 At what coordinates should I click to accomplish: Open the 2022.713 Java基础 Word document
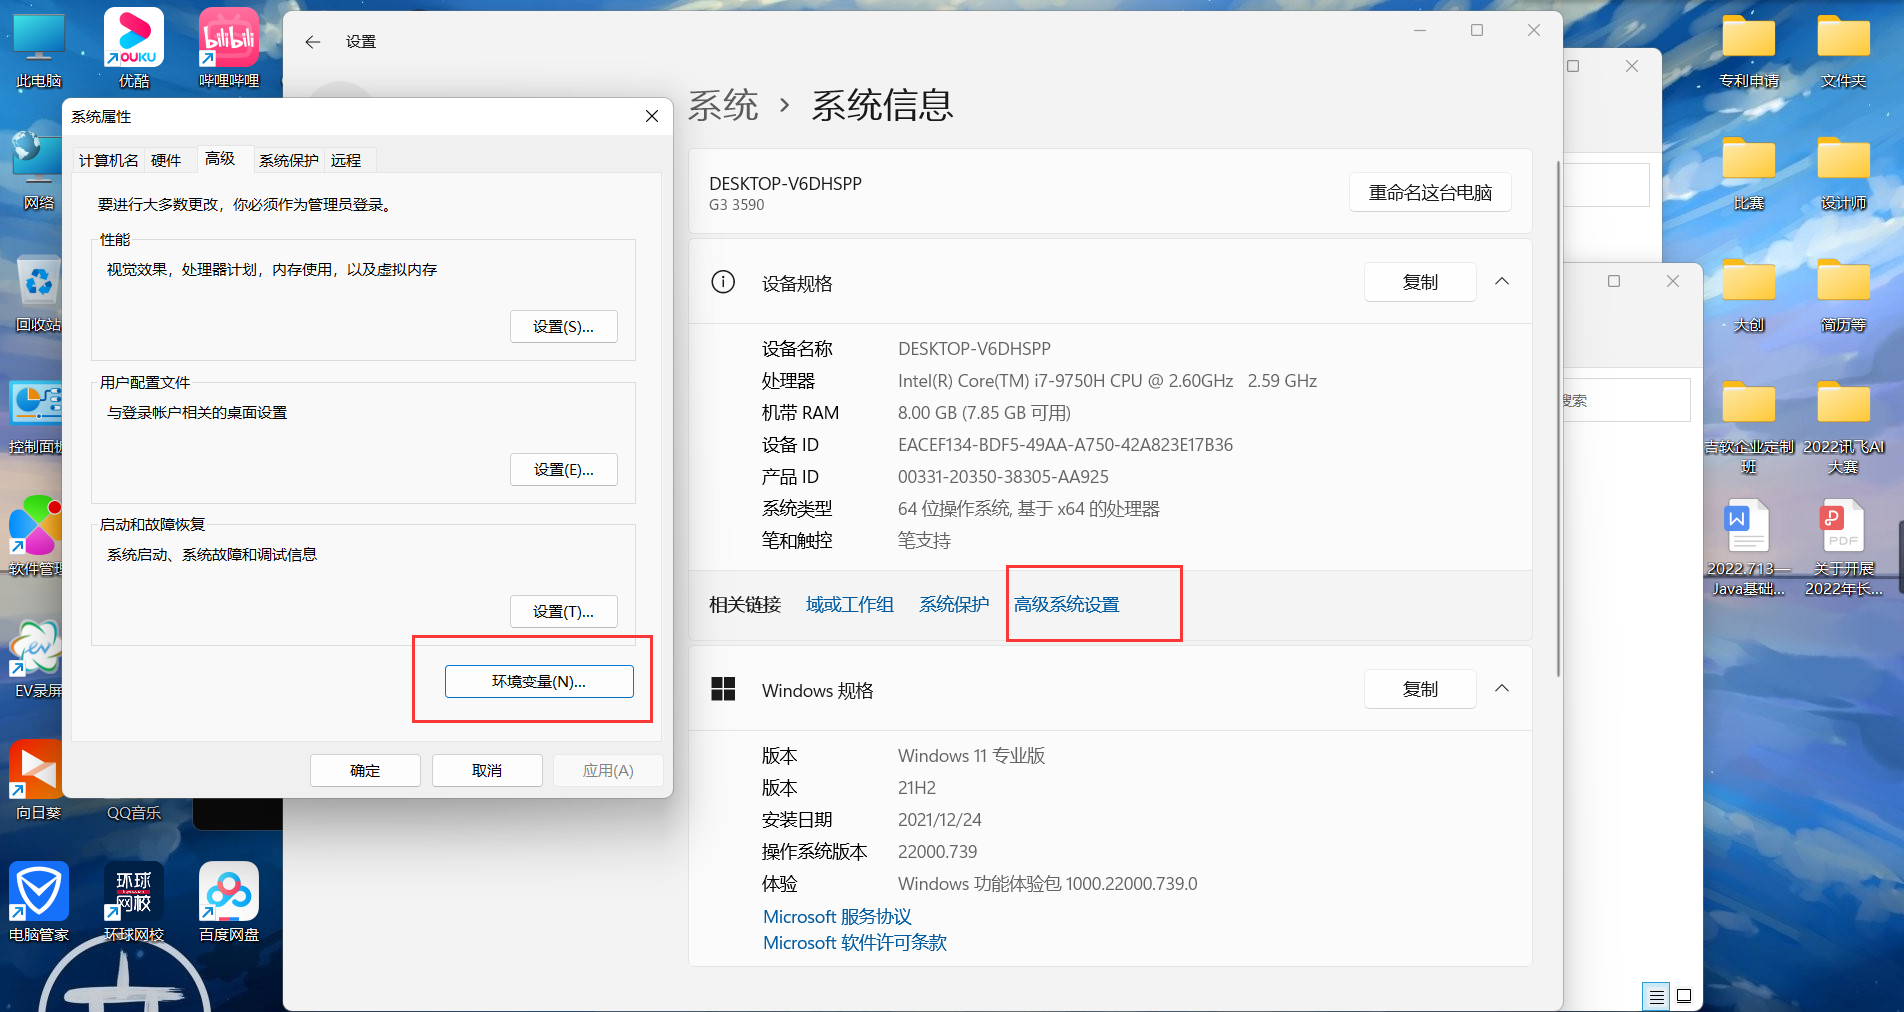1748,547
